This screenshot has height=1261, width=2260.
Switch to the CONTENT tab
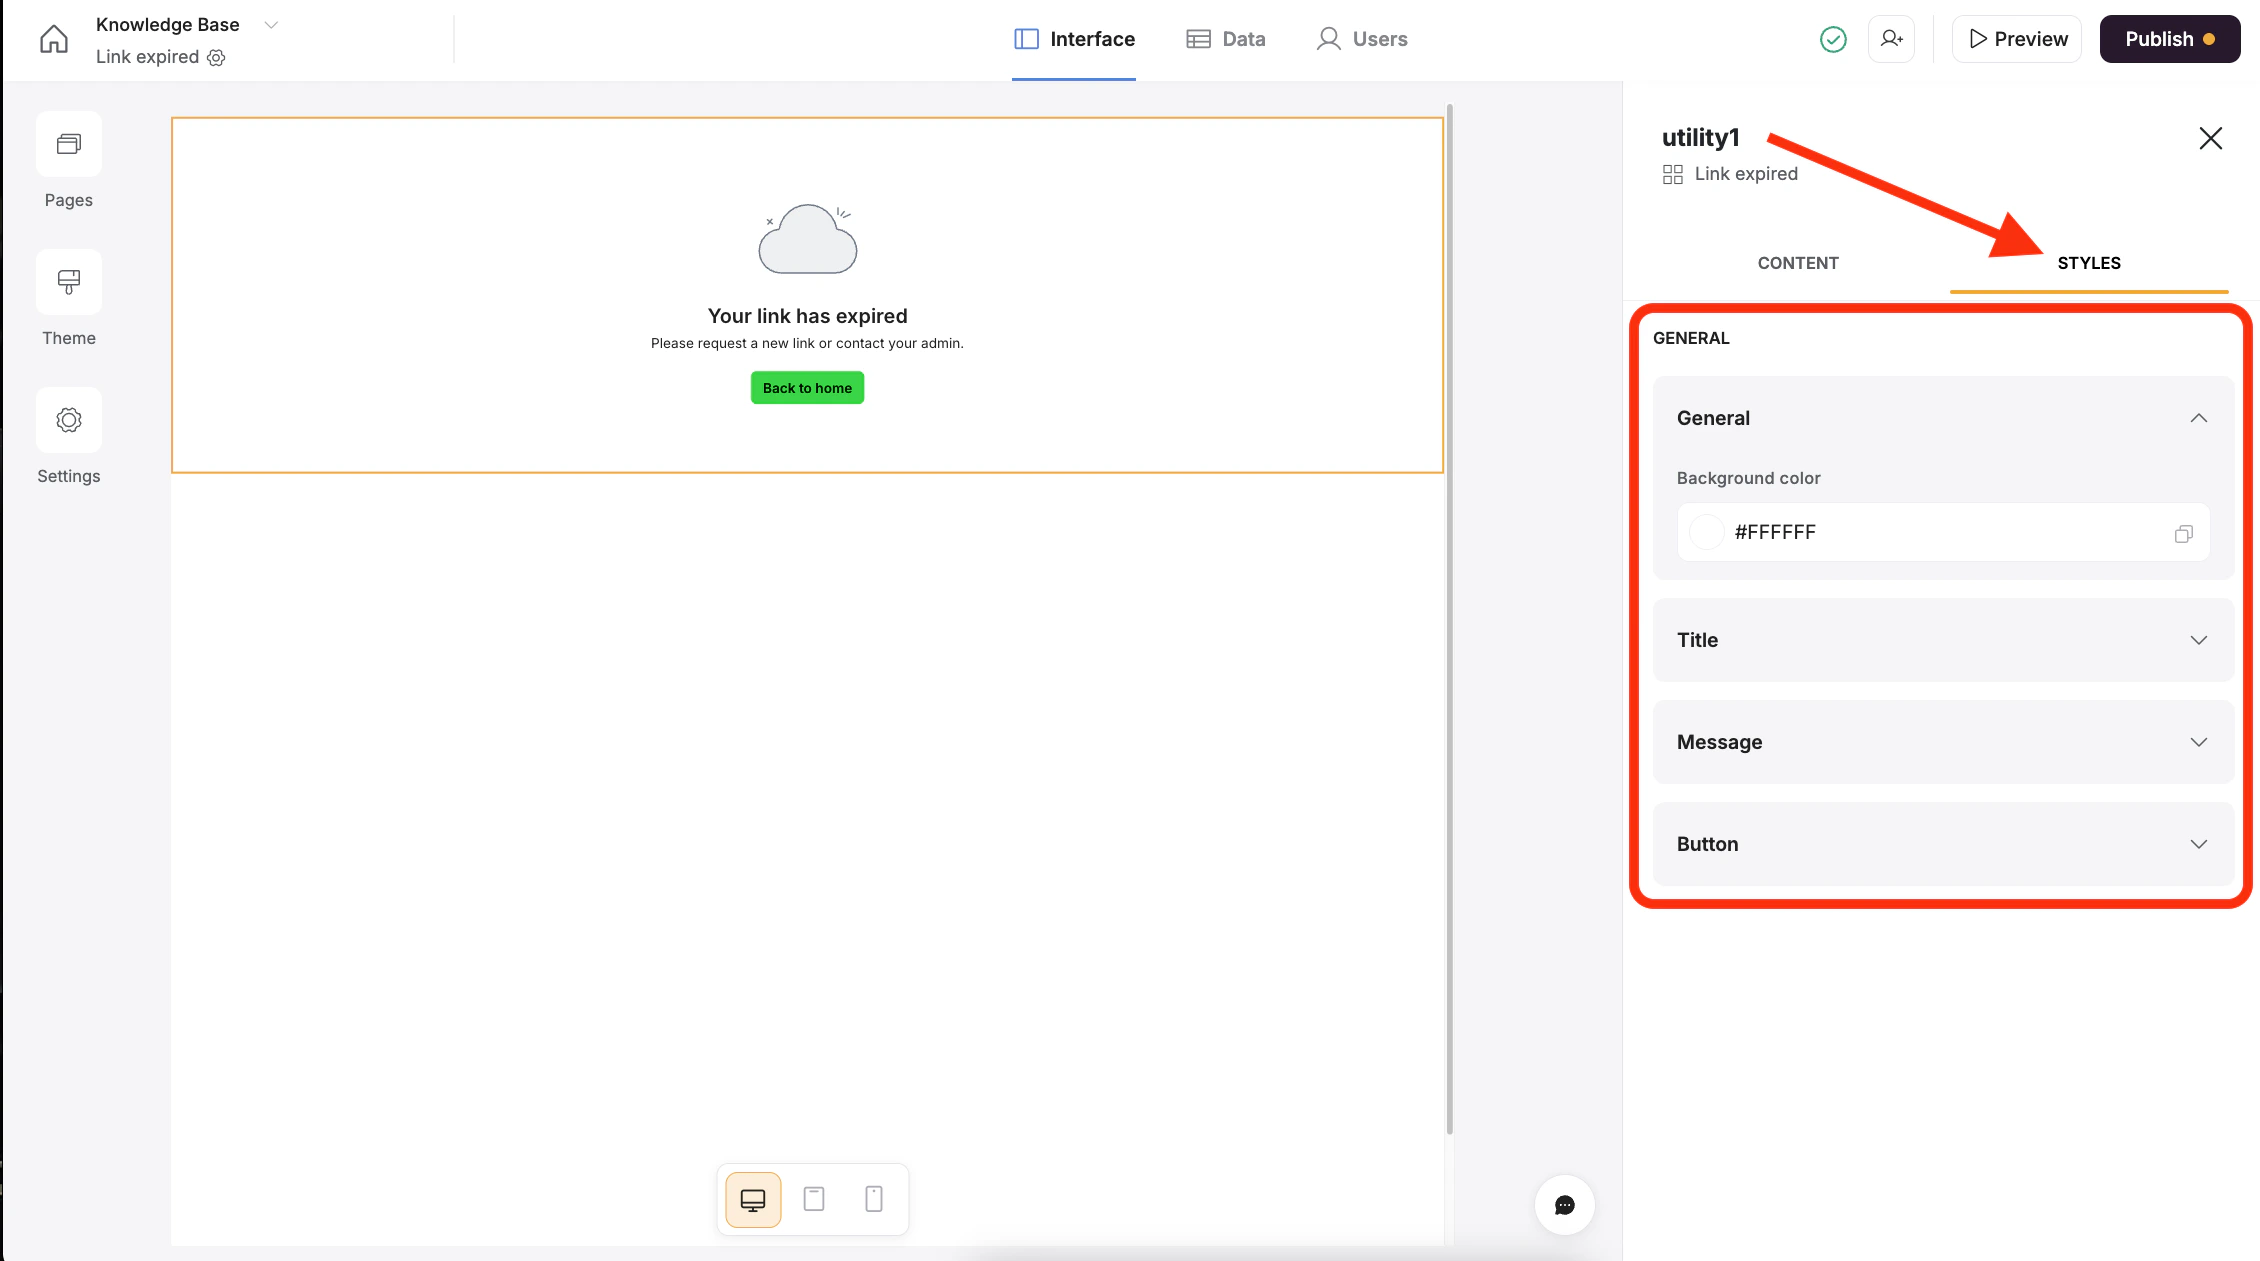pyautogui.click(x=1797, y=263)
